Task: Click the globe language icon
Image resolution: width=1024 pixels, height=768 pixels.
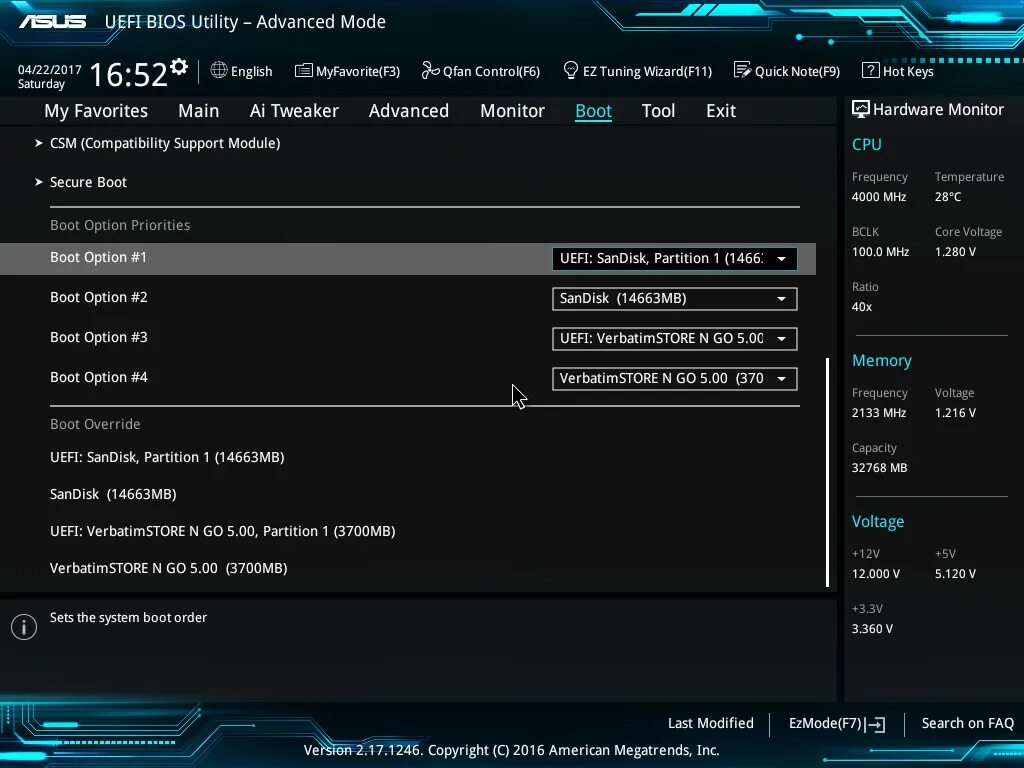Action: pyautogui.click(x=219, y=70)
